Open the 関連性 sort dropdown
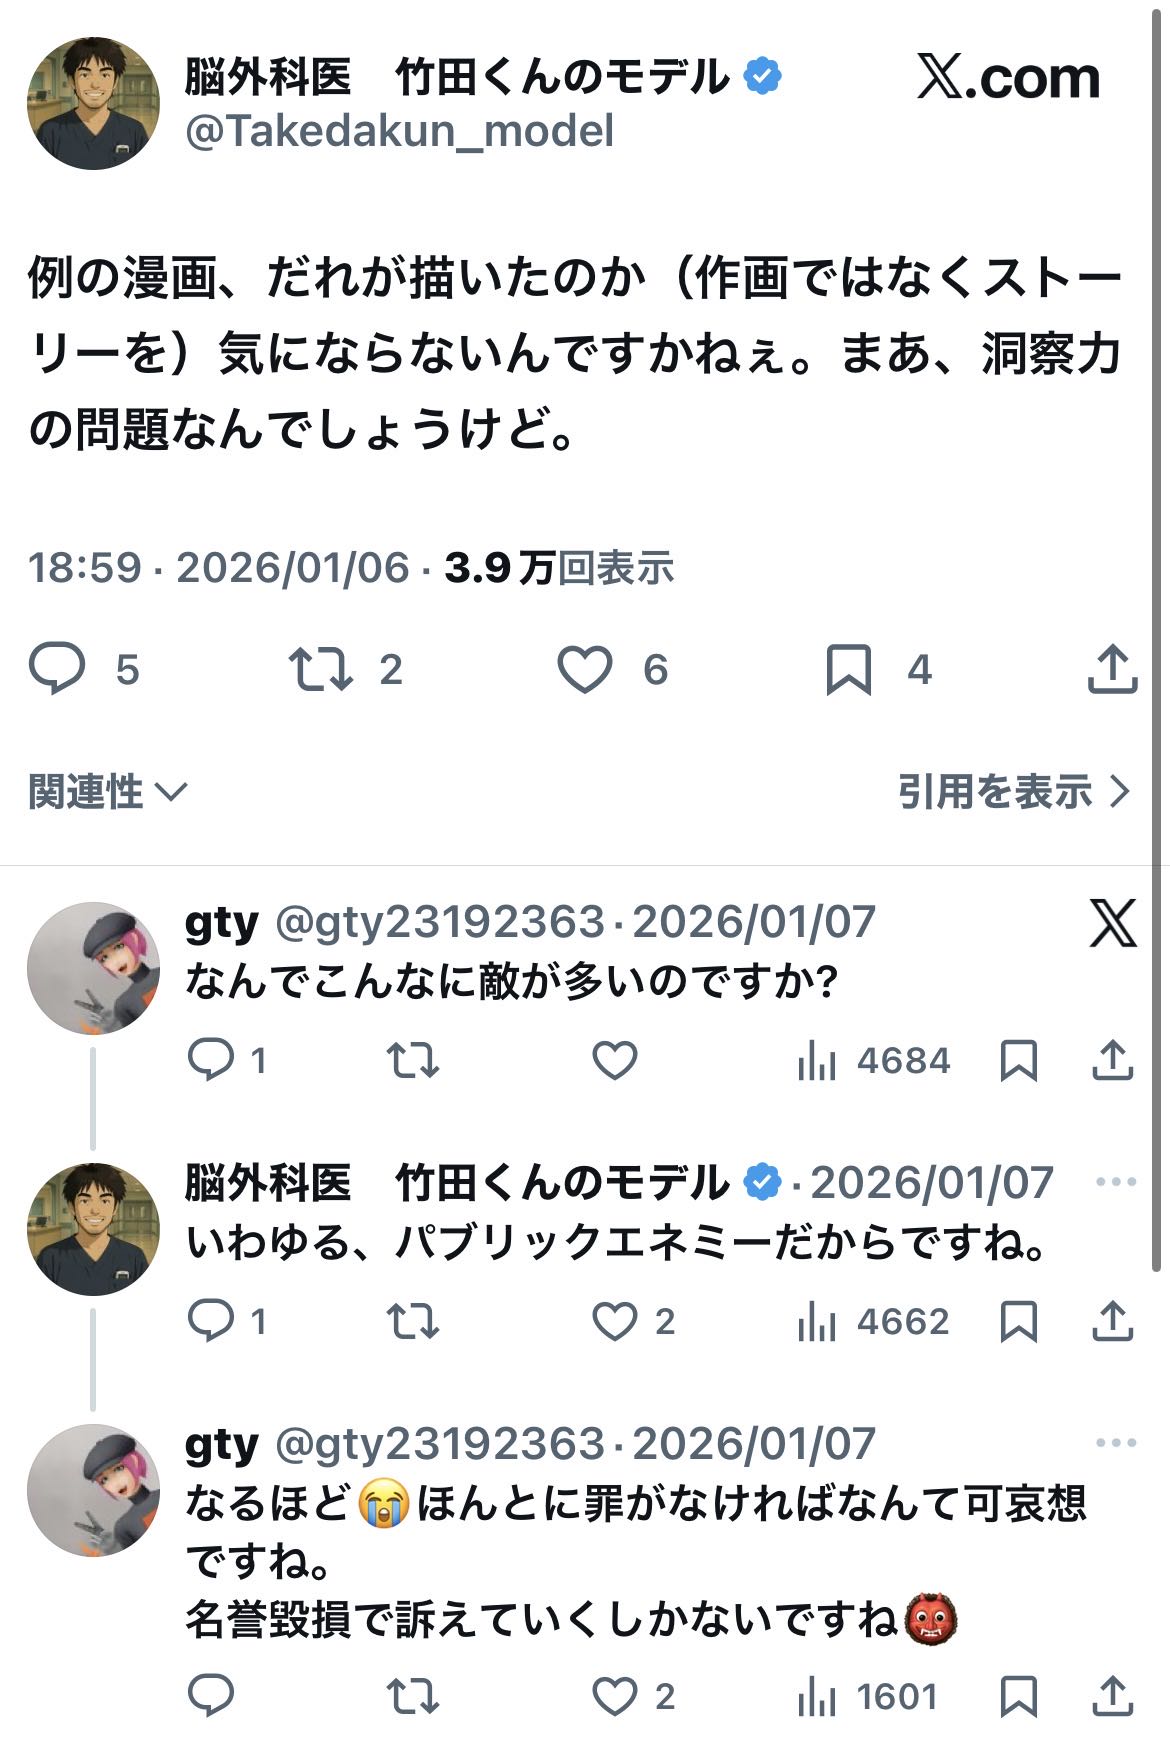Viewport: 1170px width, 1745px height. pos(107,792)
